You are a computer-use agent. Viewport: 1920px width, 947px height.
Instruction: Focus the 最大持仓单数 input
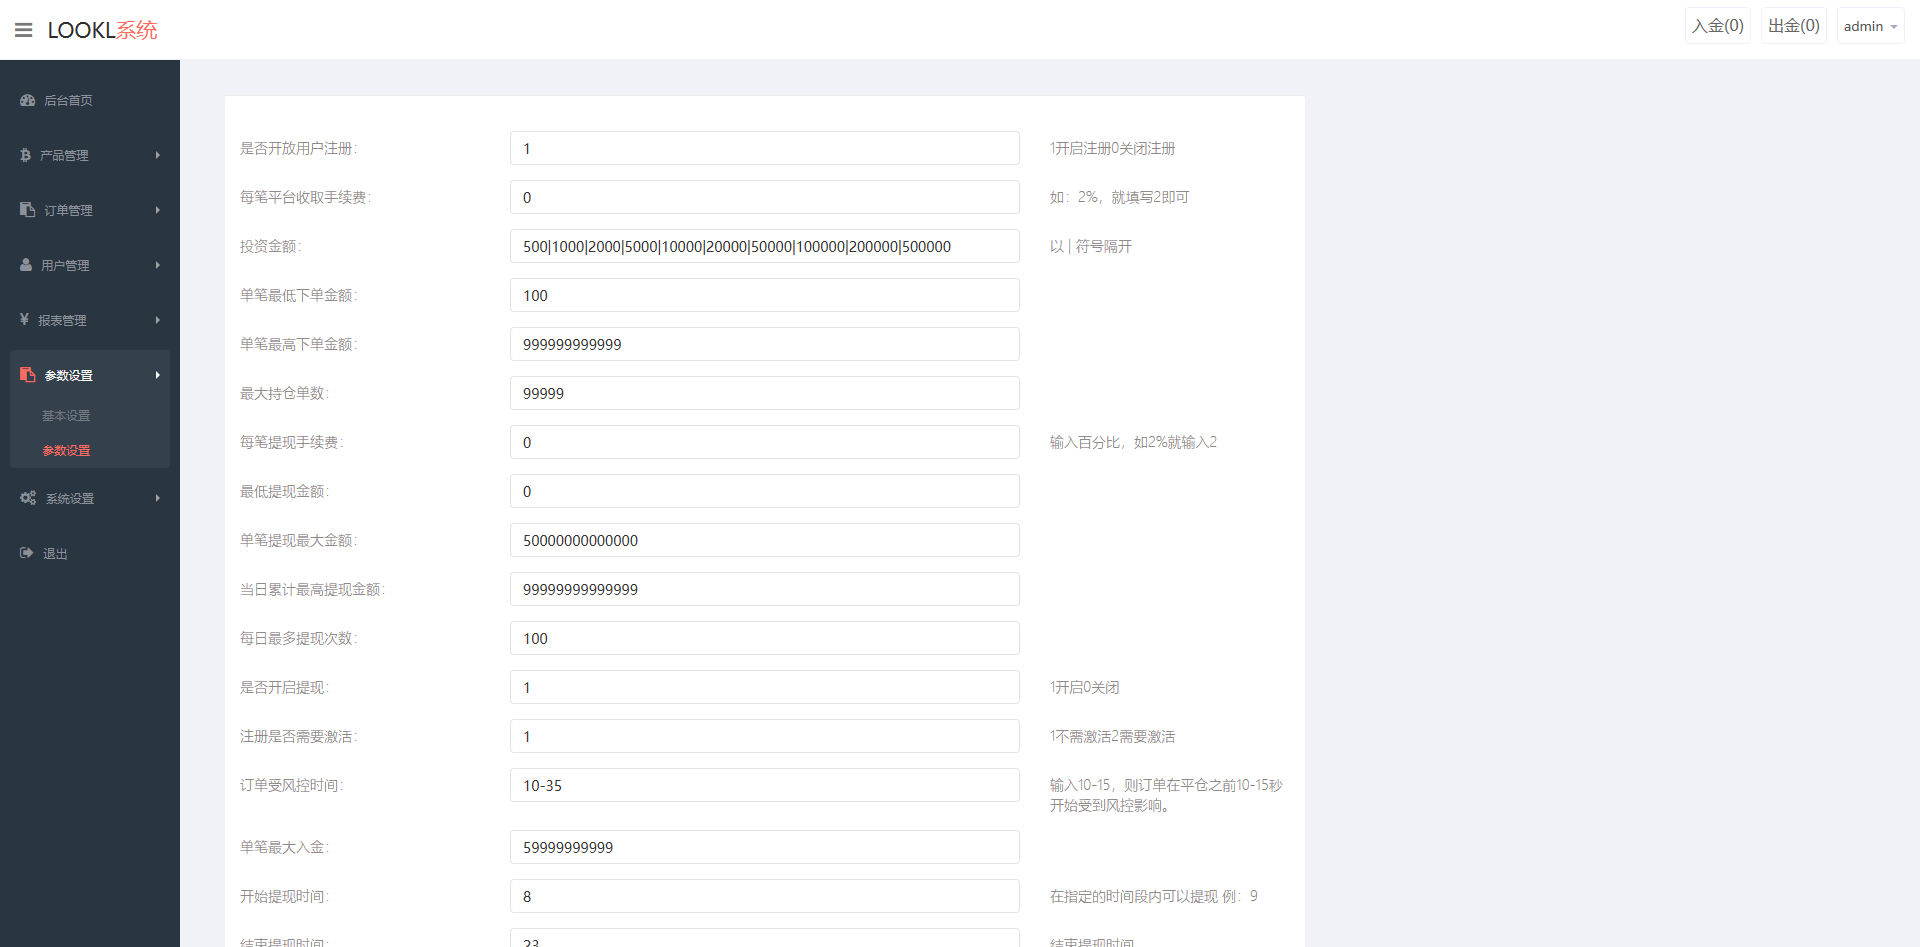click(x=765, y=393)
